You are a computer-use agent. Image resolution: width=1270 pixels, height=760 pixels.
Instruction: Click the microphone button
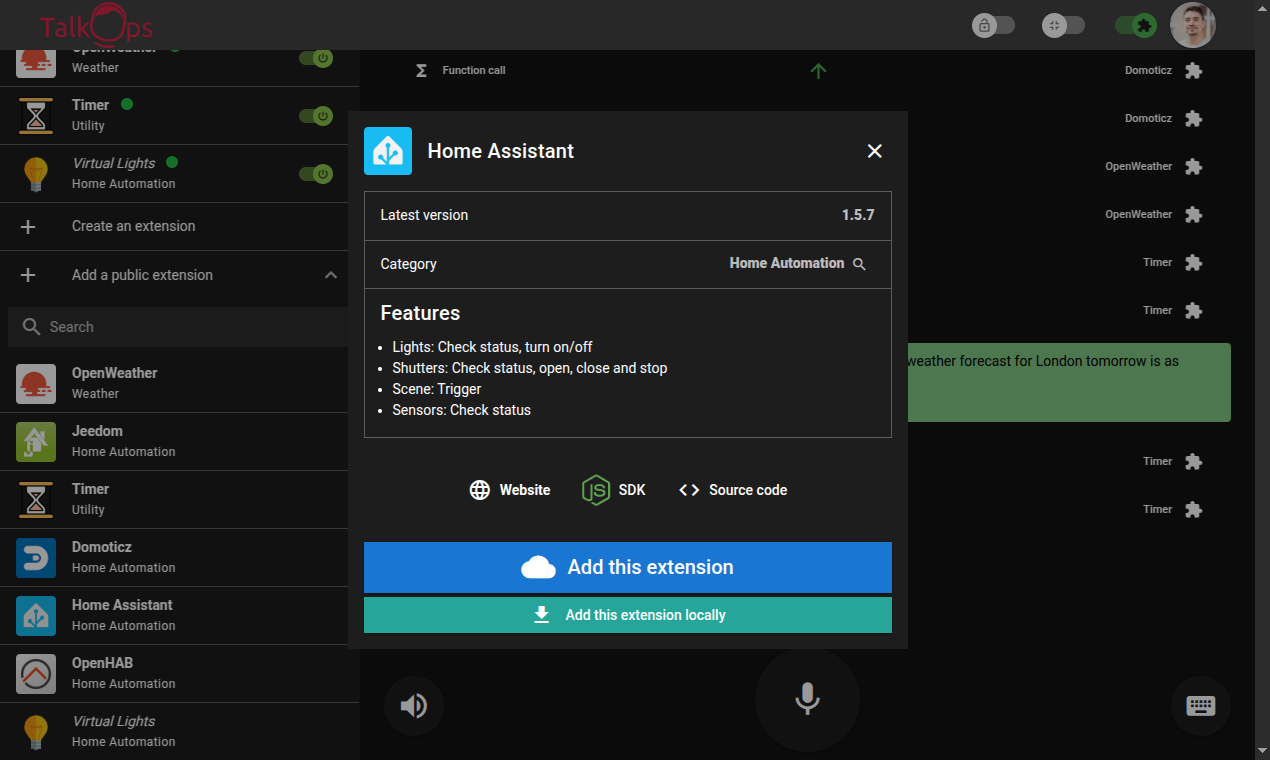(x=807, y=699)
